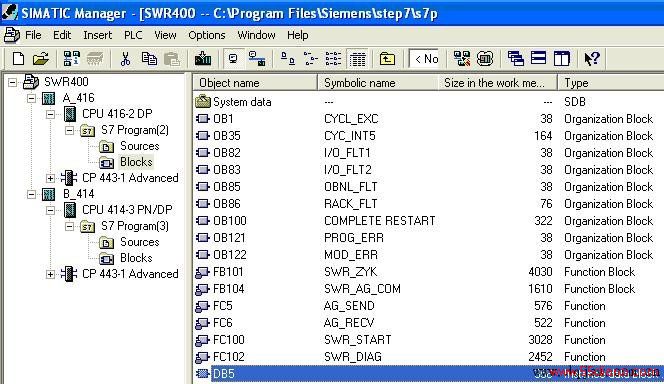Click the RACK_FLT symbolic name
This screenshot has width=664, height=384.
pos(351,204)
